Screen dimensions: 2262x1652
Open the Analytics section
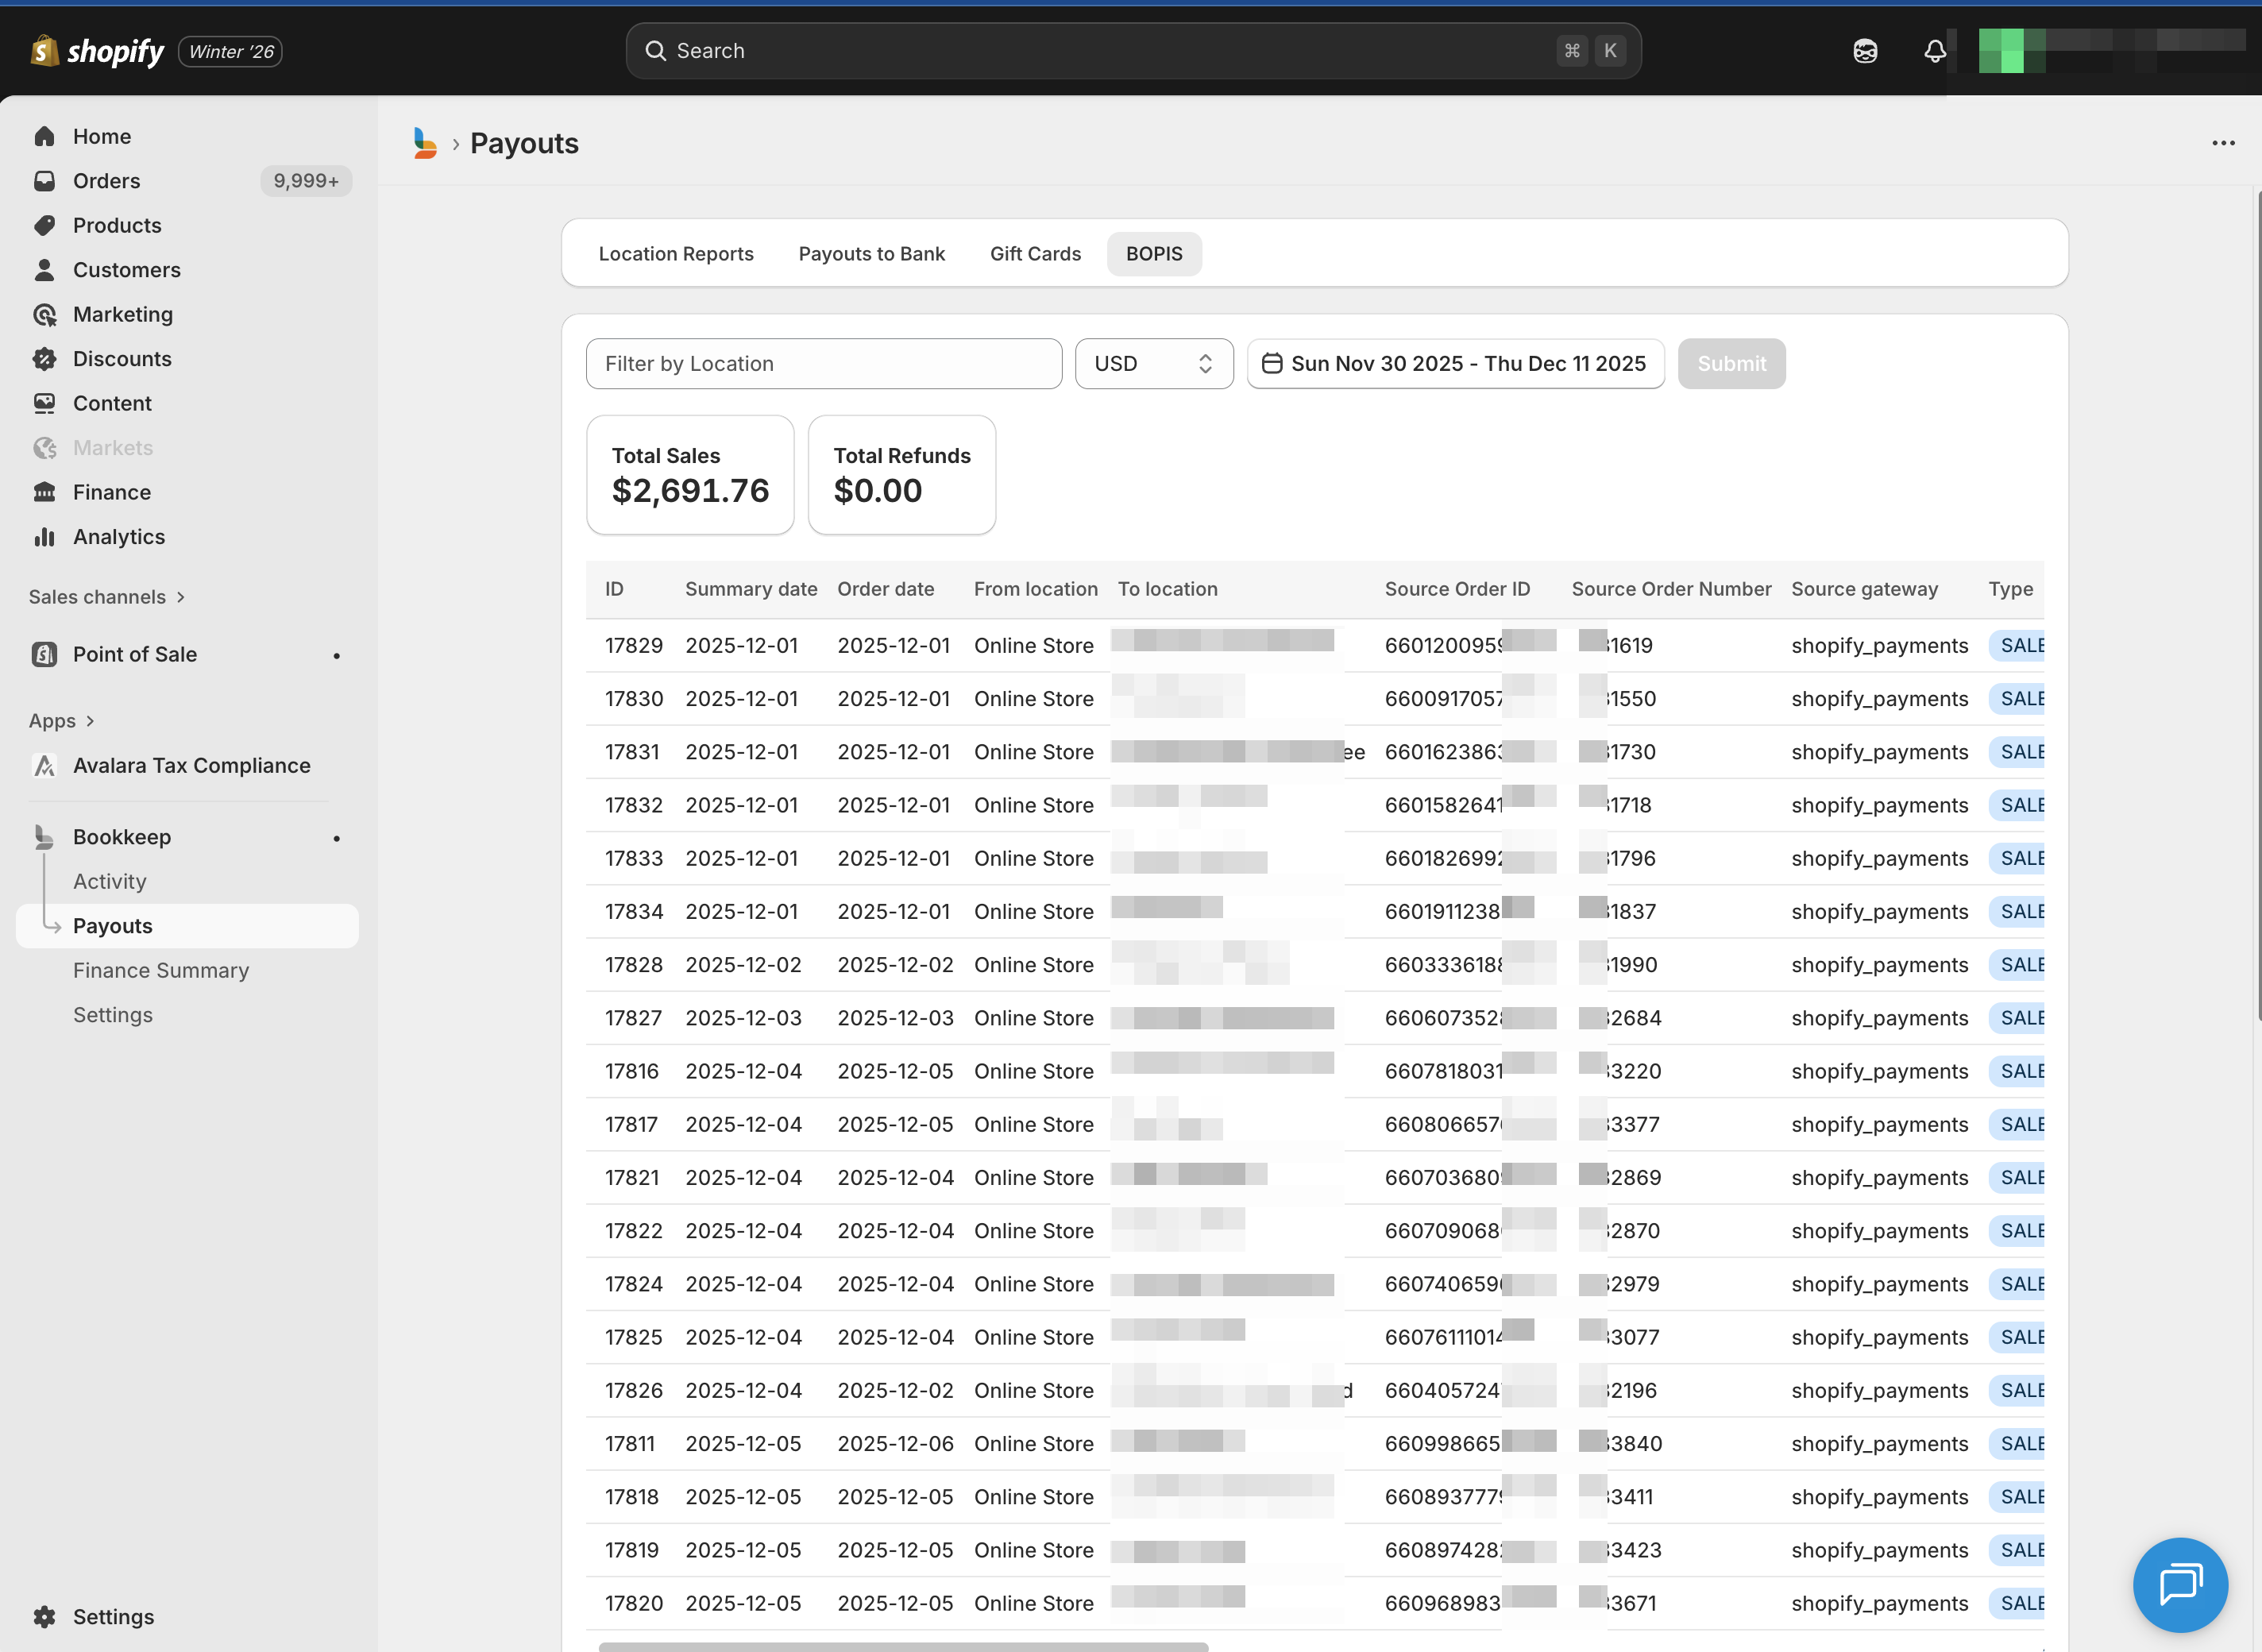pos(119,537)
